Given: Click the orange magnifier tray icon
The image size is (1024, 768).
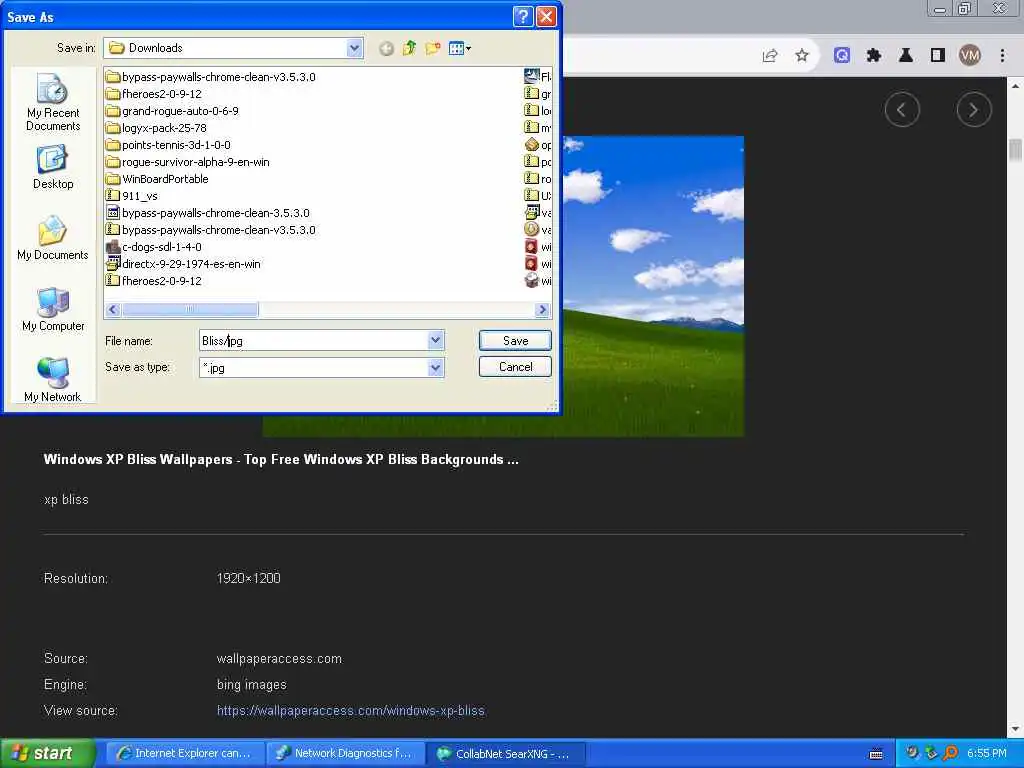Looking at the screenshot, I should tap(951, 754).
